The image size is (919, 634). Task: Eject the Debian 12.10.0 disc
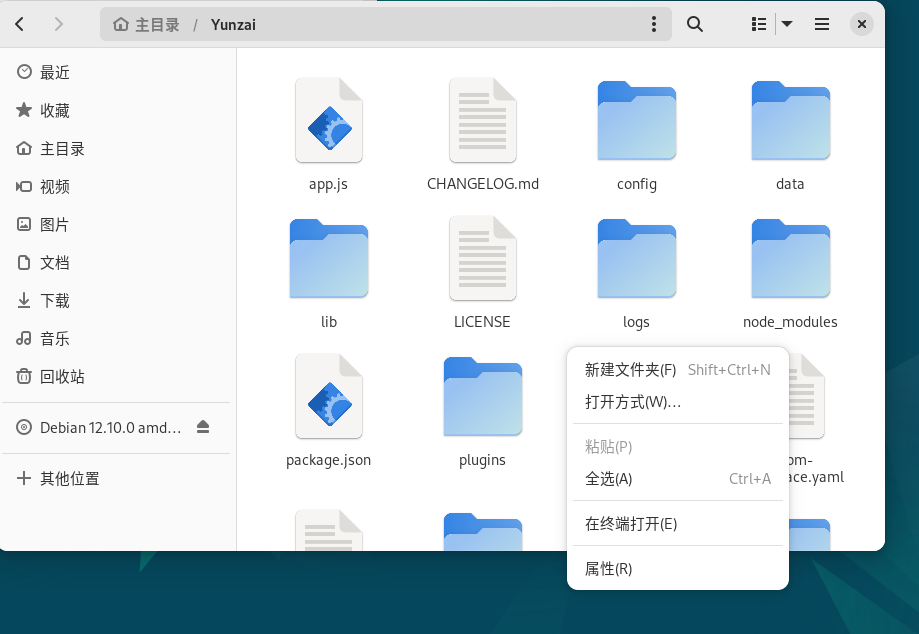[203, 427]
